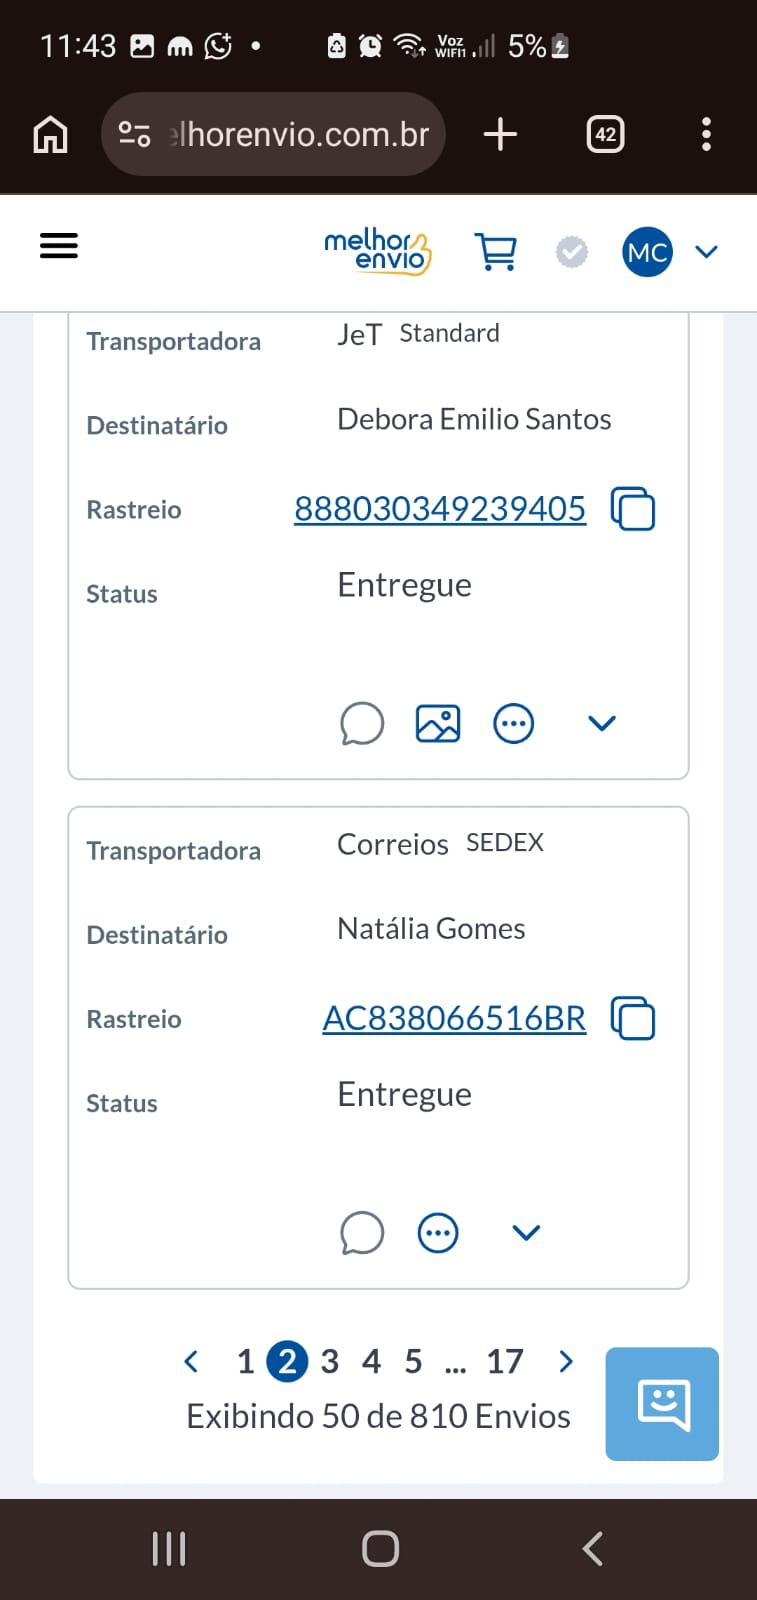Open image icon on Debora's shipment

[438, 723]
